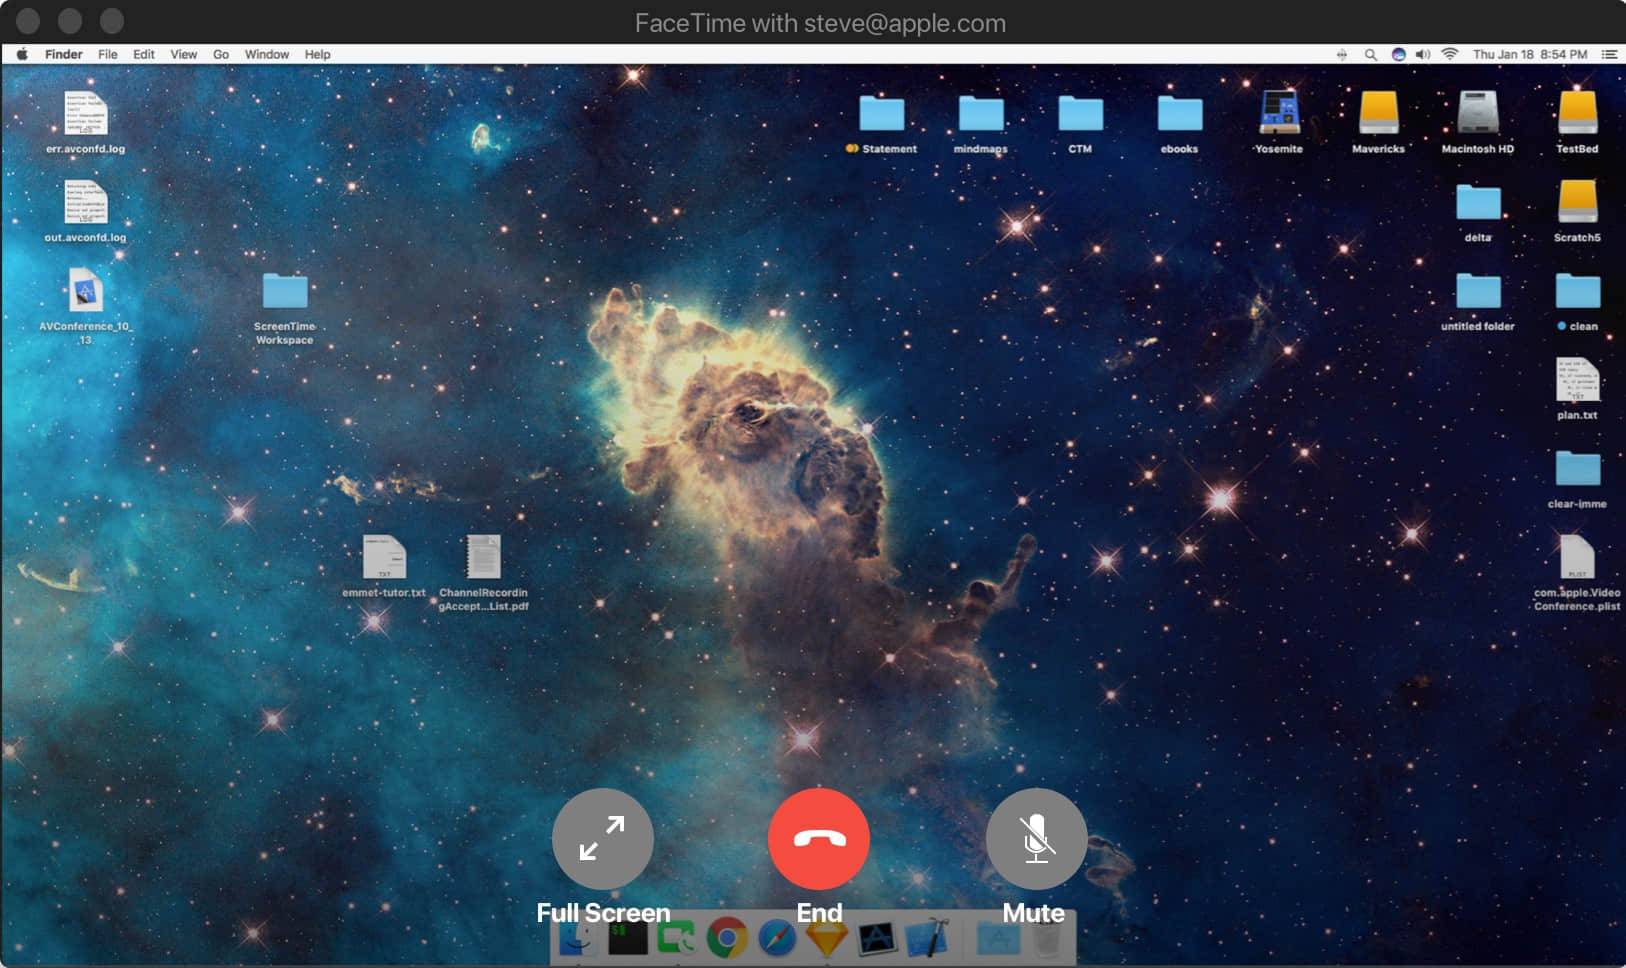The image size is (1626, 968).
Task: Open the Edit menu
Action: point(144,54)
